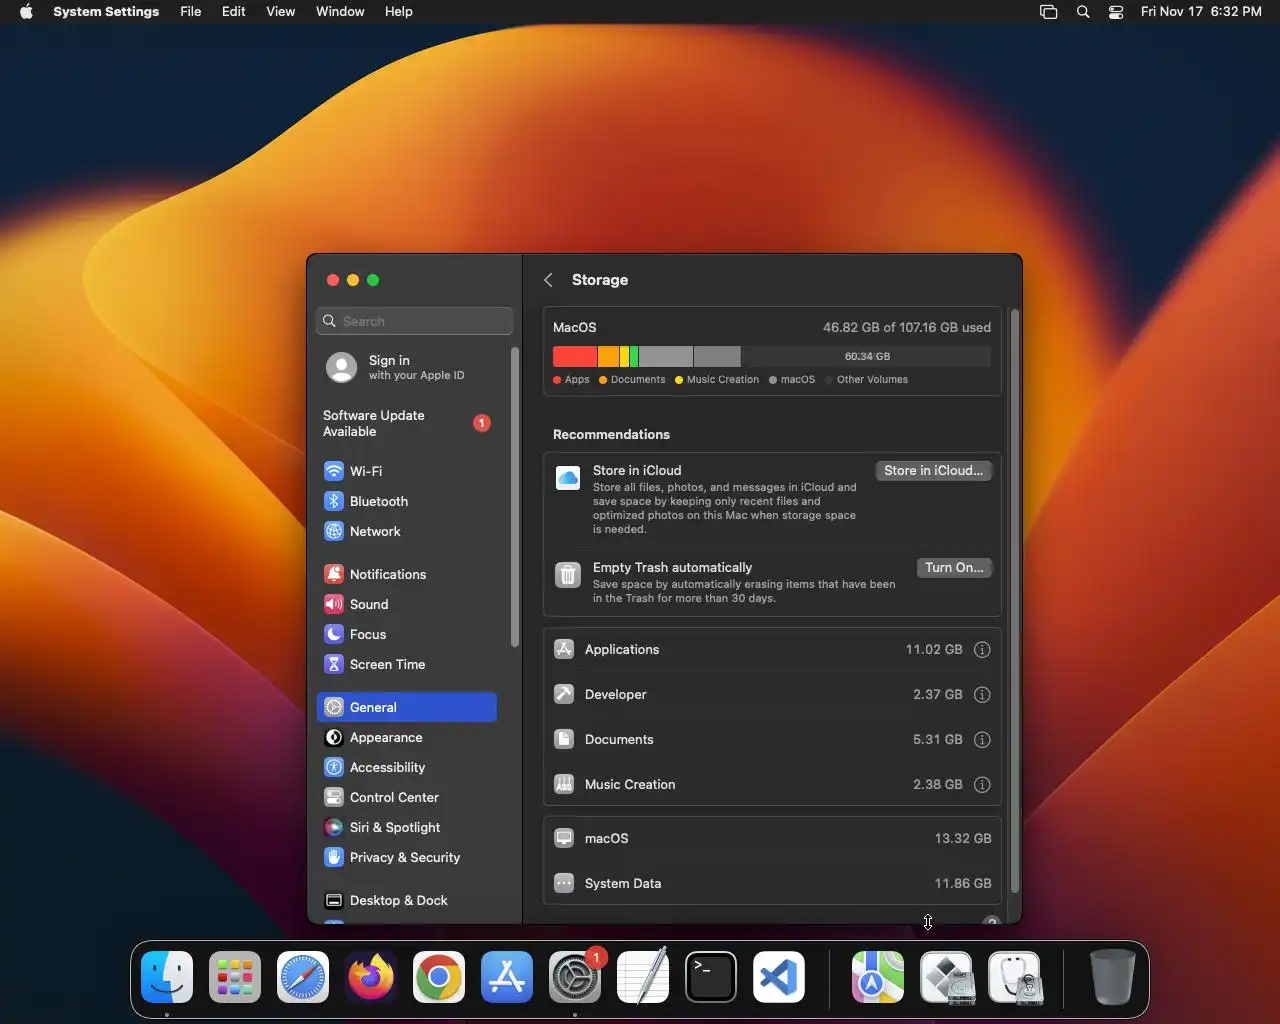1280x1024 pixels.
Task: Launch Visual Studio Code from Dock
Action: point(779,977)
